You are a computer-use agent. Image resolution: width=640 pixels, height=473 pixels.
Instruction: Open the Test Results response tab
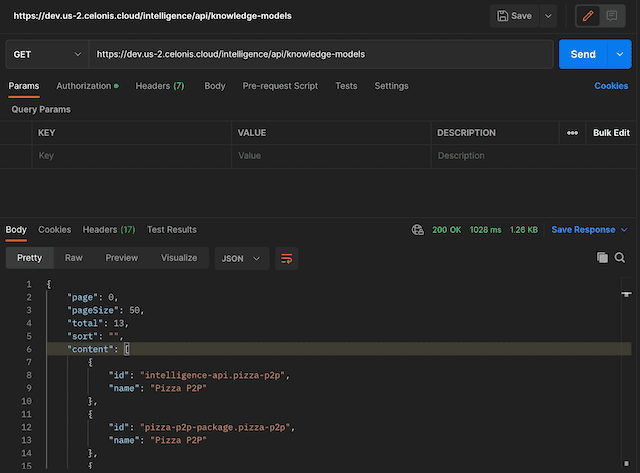click(172, 230)
